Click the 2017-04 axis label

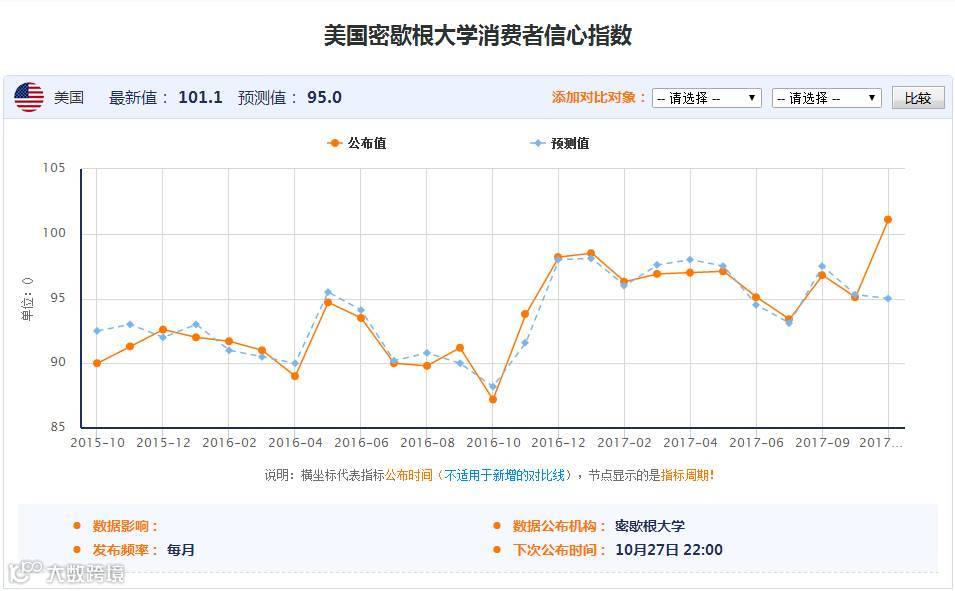click(690, 443)
